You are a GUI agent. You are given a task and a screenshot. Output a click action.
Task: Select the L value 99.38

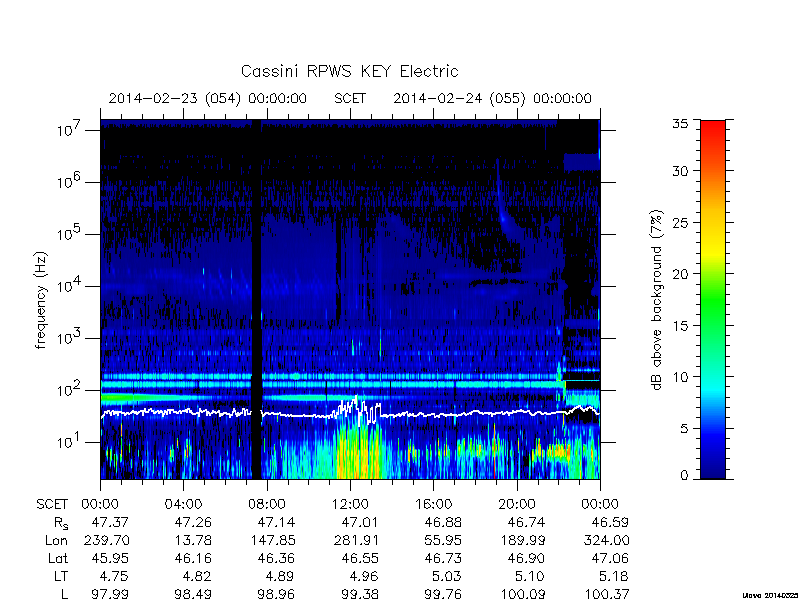pyautogui.click(x=360, y=594)
